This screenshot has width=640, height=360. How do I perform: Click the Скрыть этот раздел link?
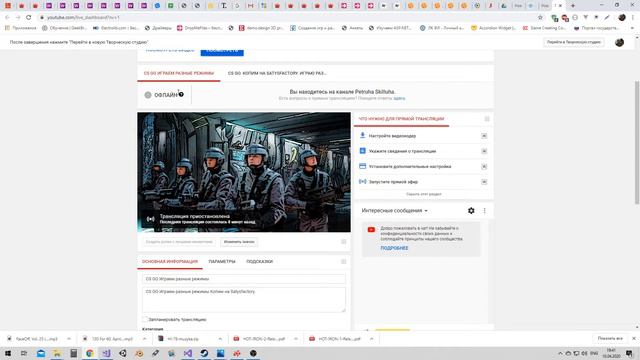point(424,194)
